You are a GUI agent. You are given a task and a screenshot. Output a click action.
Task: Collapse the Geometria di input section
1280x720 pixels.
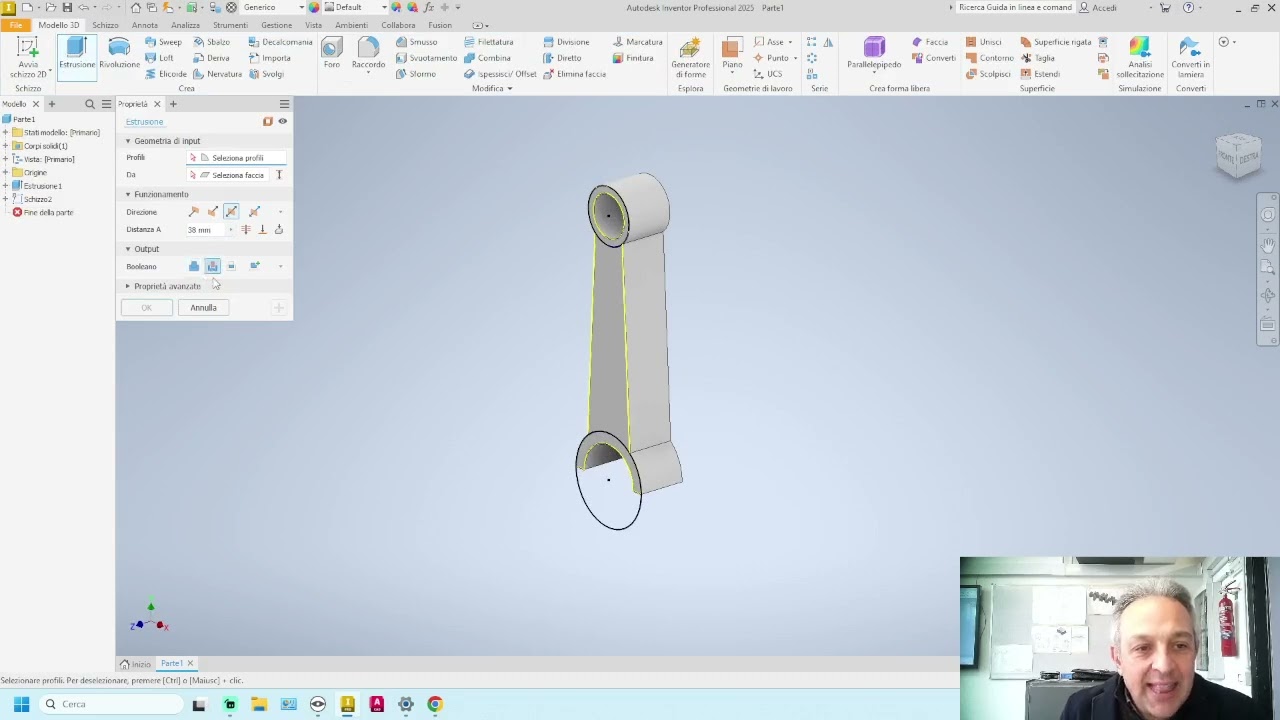128,141
